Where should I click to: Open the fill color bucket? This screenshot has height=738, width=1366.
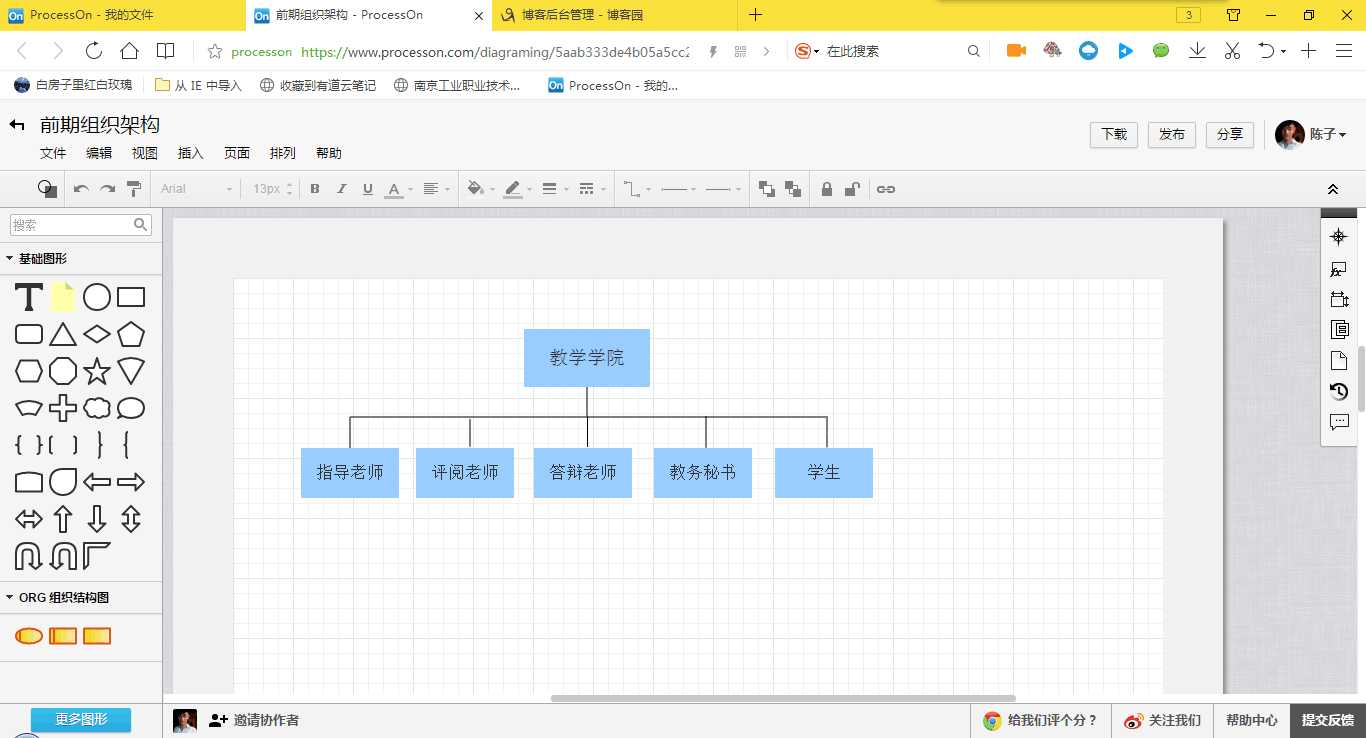point(479,189)
